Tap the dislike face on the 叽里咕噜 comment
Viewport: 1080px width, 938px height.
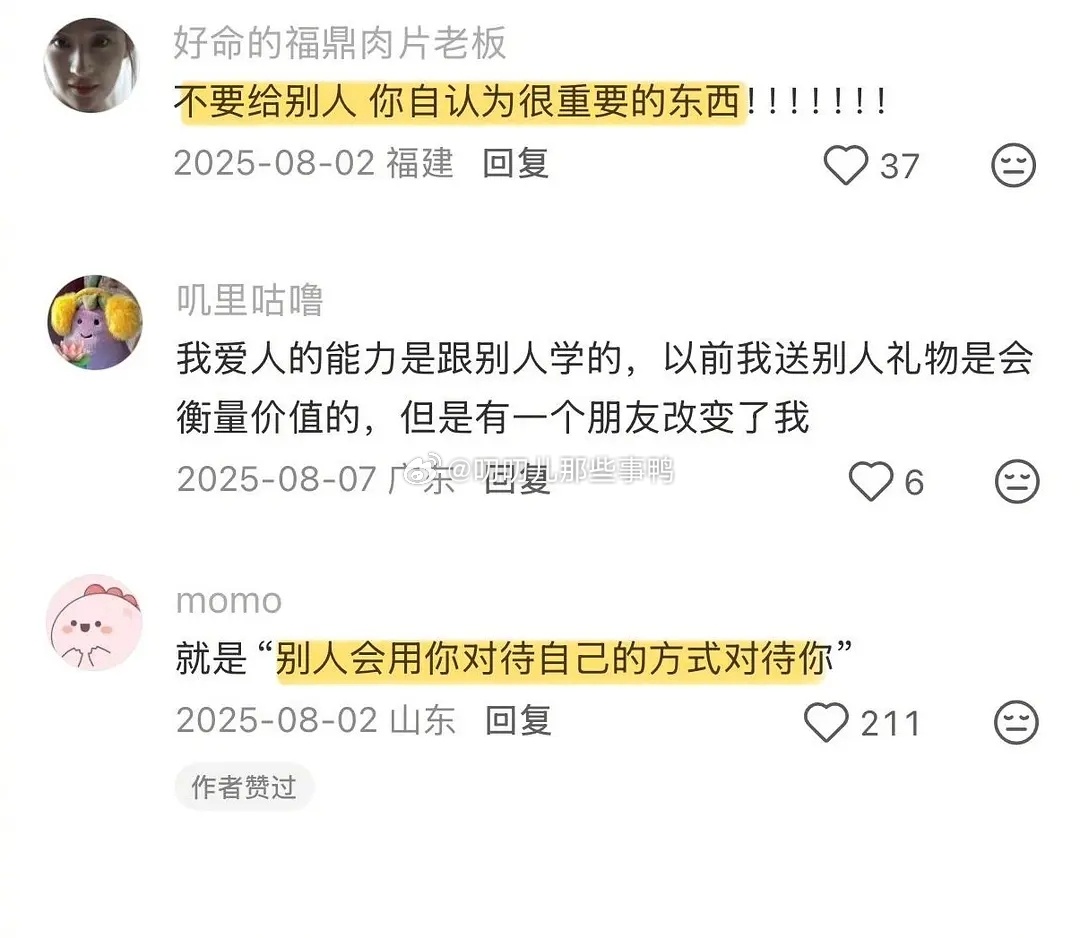coord(1017,481)
